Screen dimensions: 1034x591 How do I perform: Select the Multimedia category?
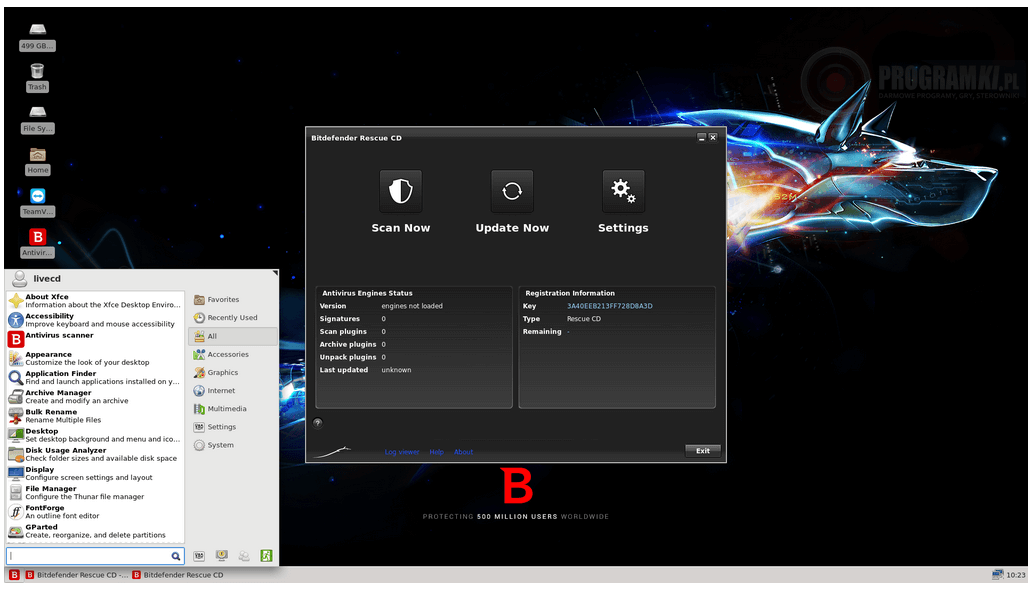[233, 409]
